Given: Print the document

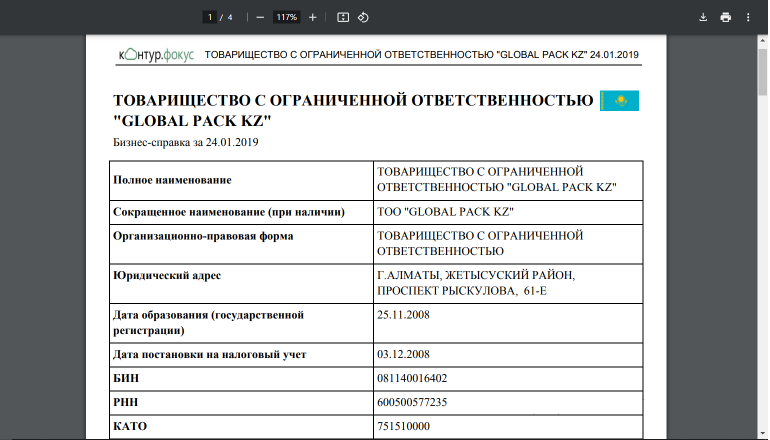Looking at the screenshot, I should [x=725, y=17].
